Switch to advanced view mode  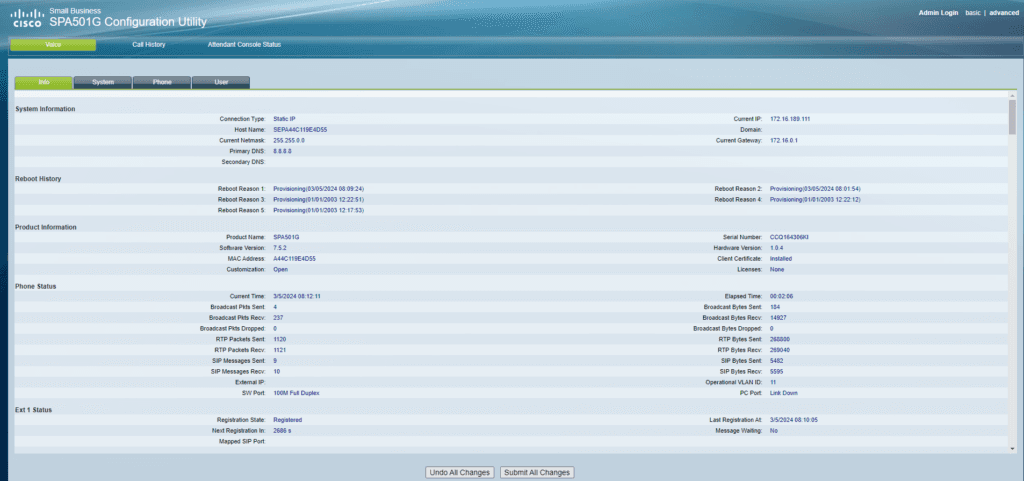pos(1002,12)
